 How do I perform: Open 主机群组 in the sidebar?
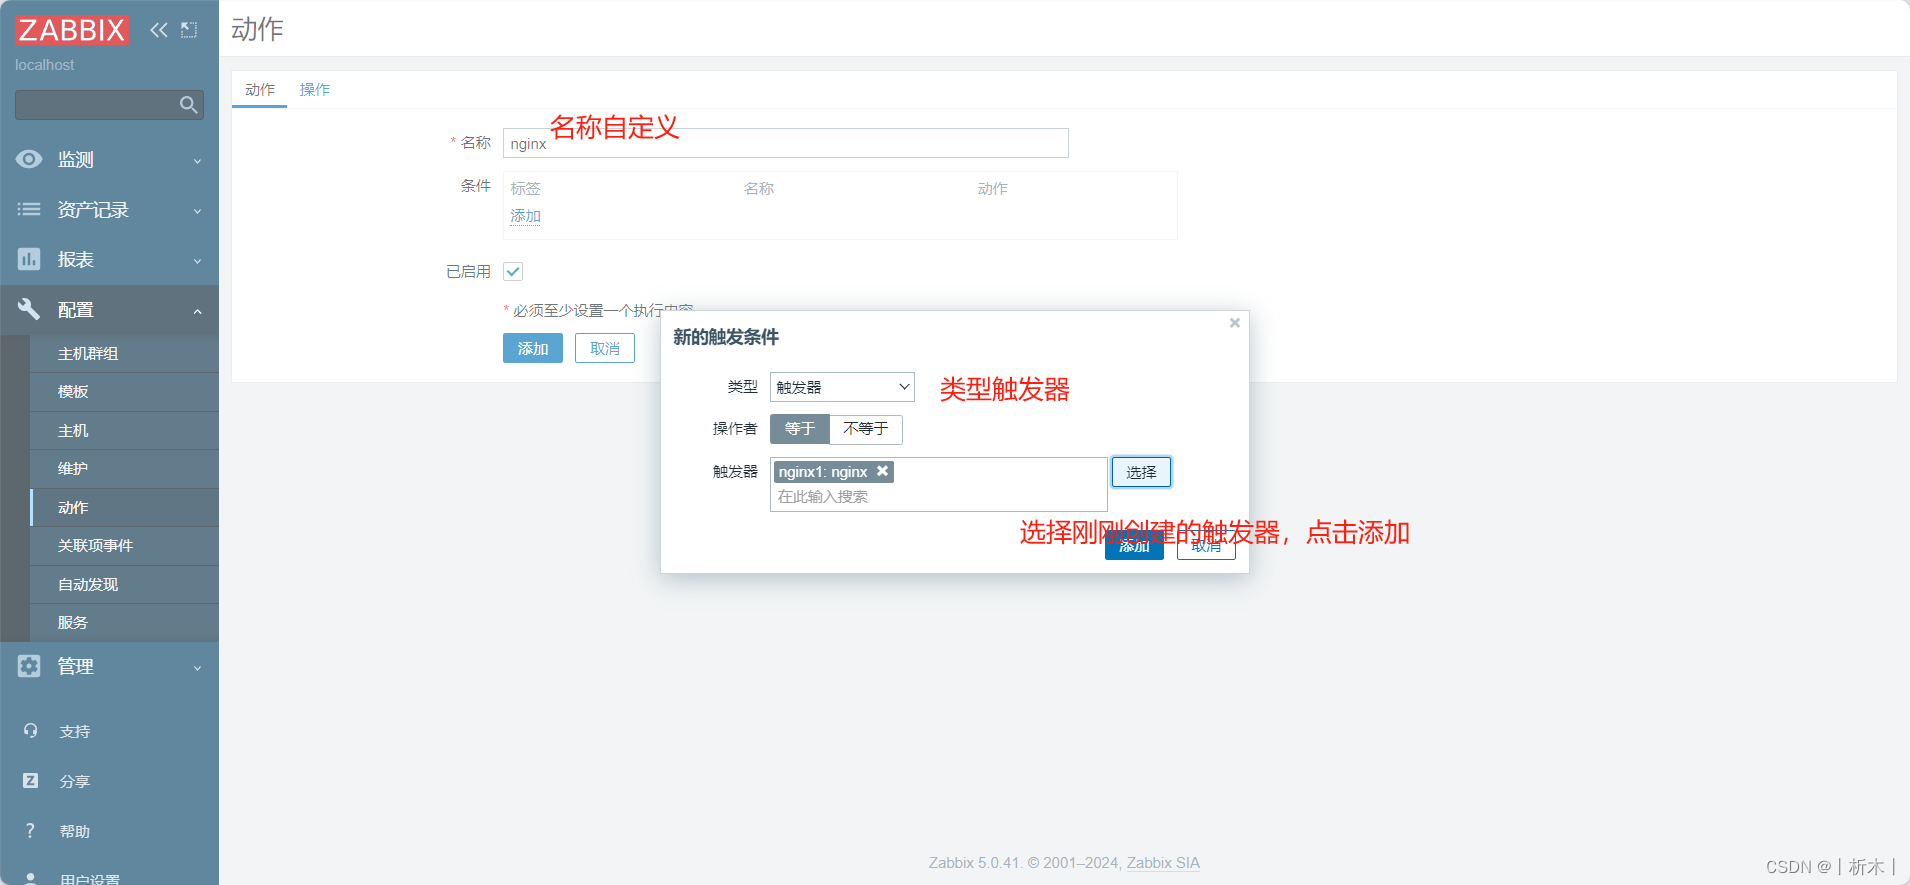124,353
